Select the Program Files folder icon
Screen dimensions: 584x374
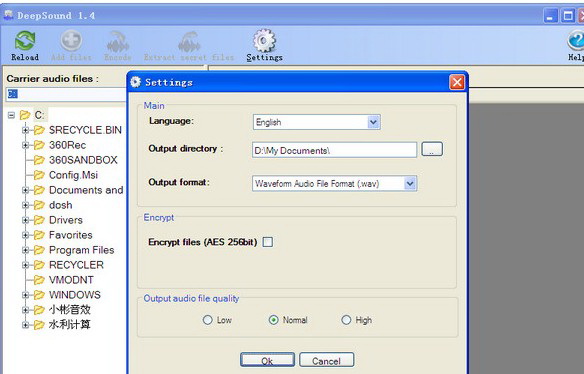39,250
